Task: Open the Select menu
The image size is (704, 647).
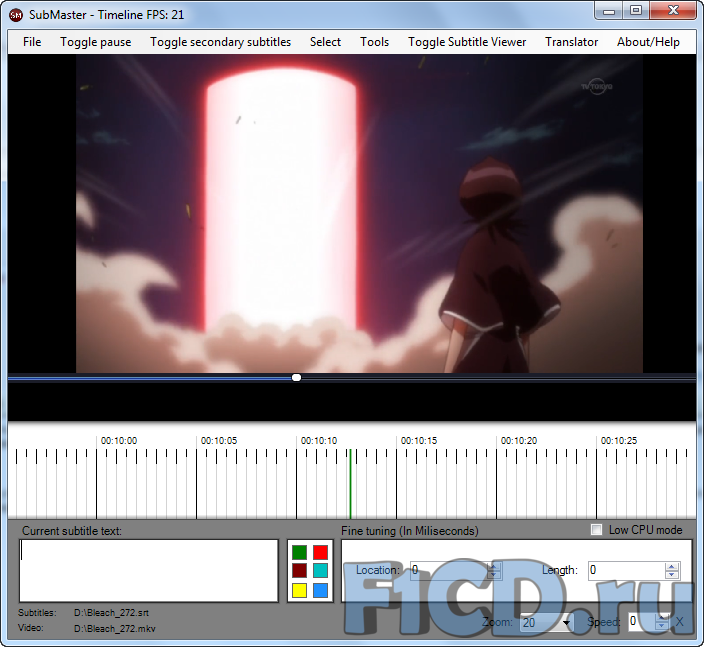Action: click(325, 42)
